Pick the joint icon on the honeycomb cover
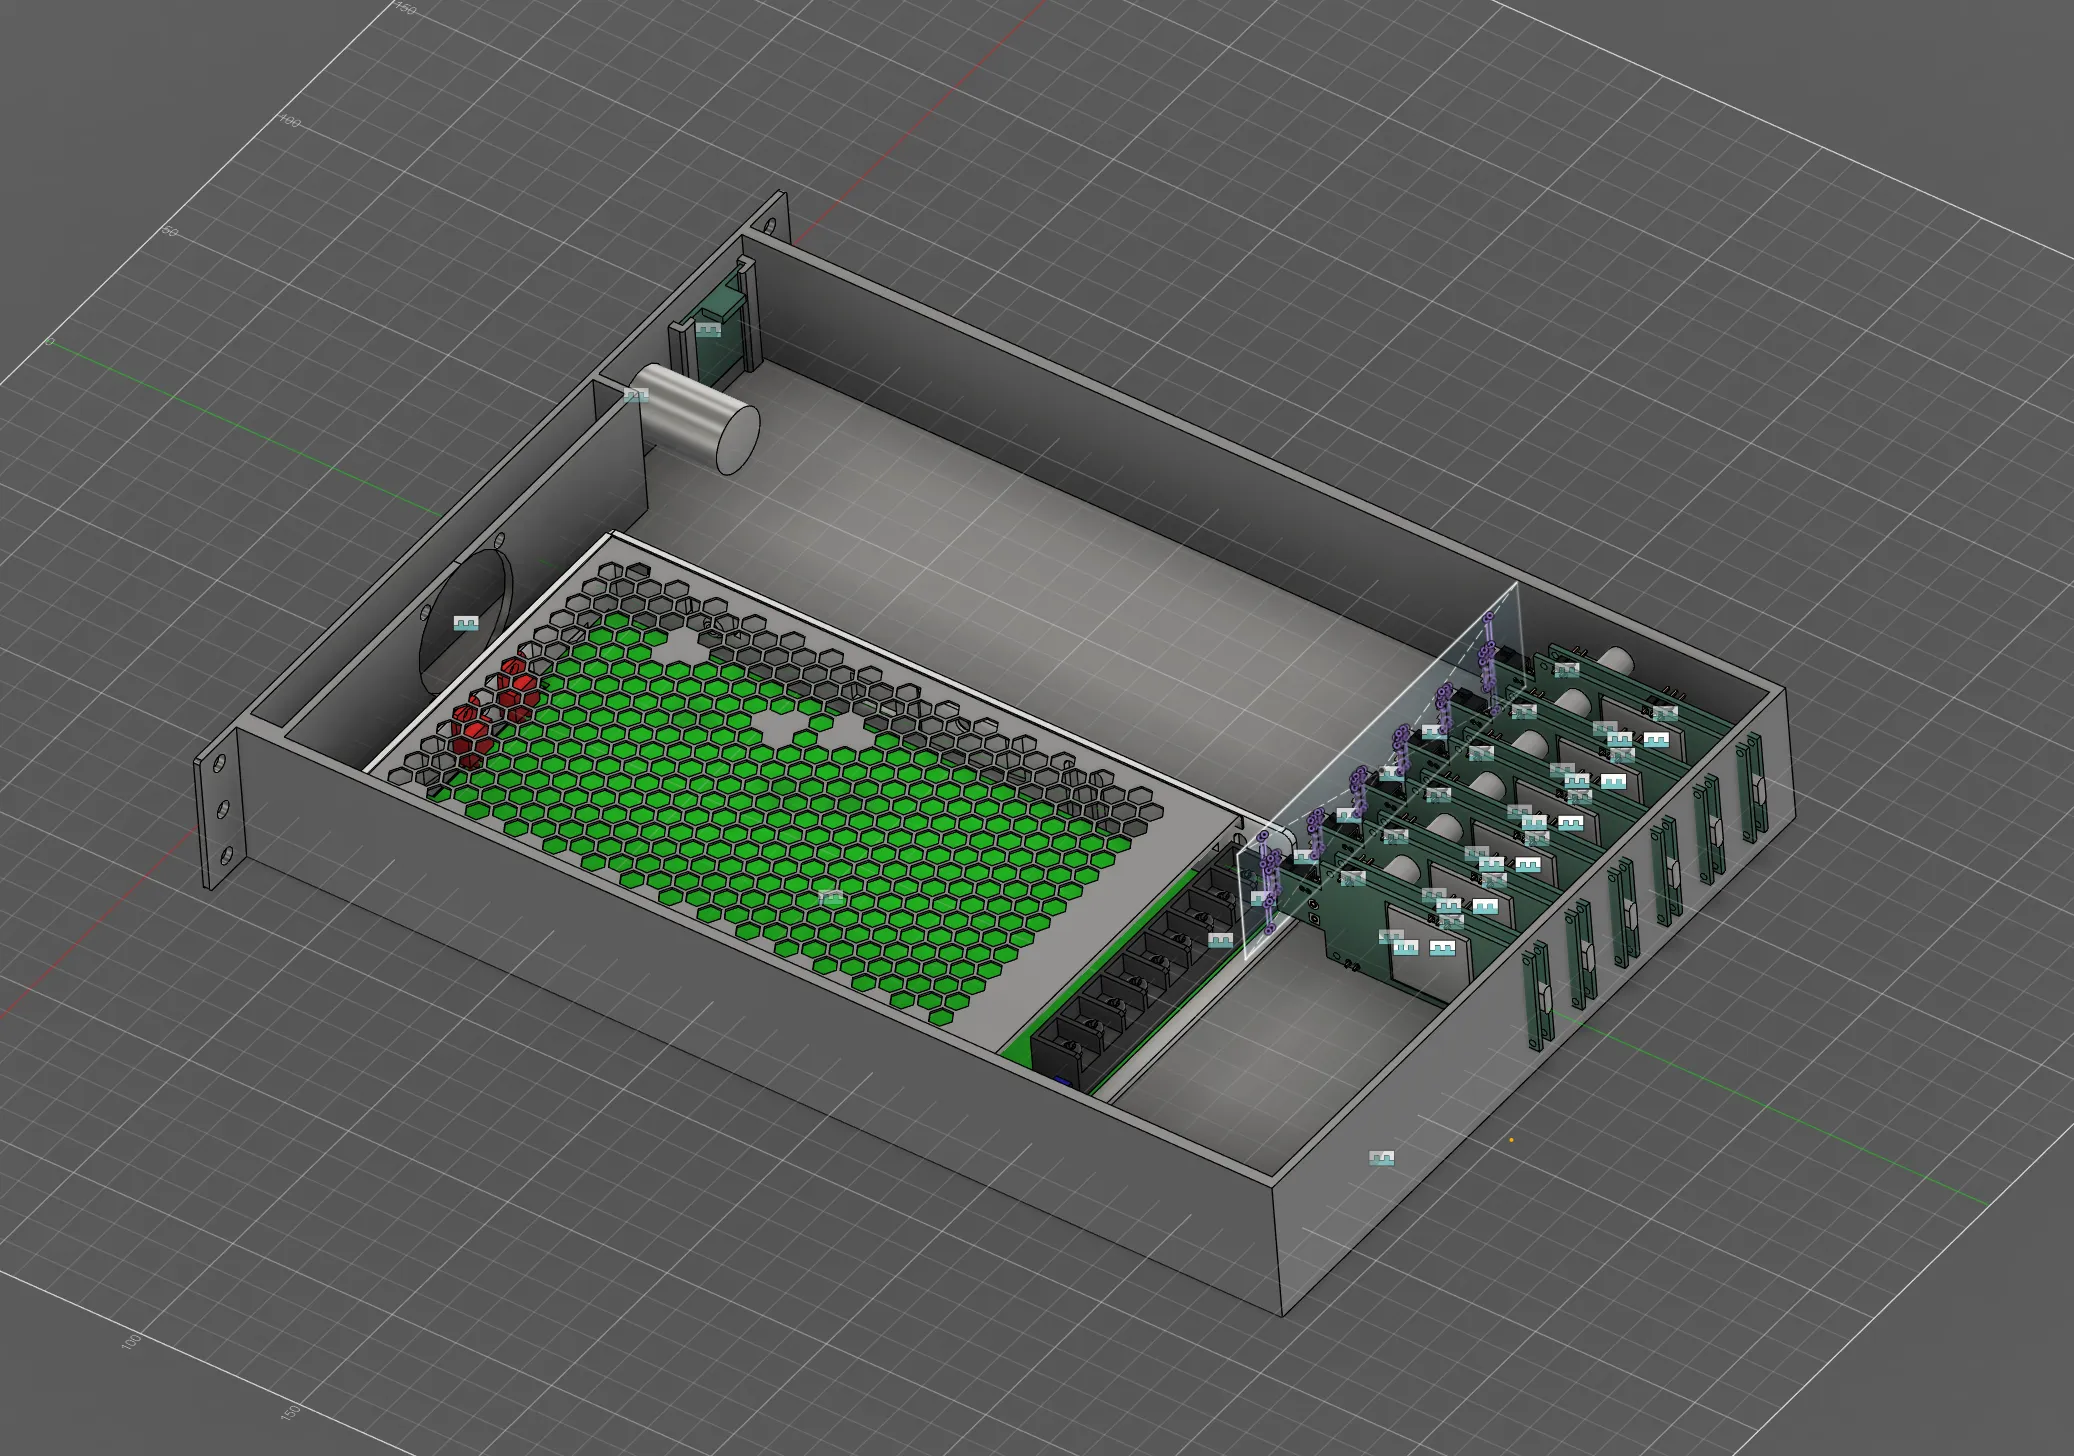Screen dimensions: 2074x1456 coord(830,897)
